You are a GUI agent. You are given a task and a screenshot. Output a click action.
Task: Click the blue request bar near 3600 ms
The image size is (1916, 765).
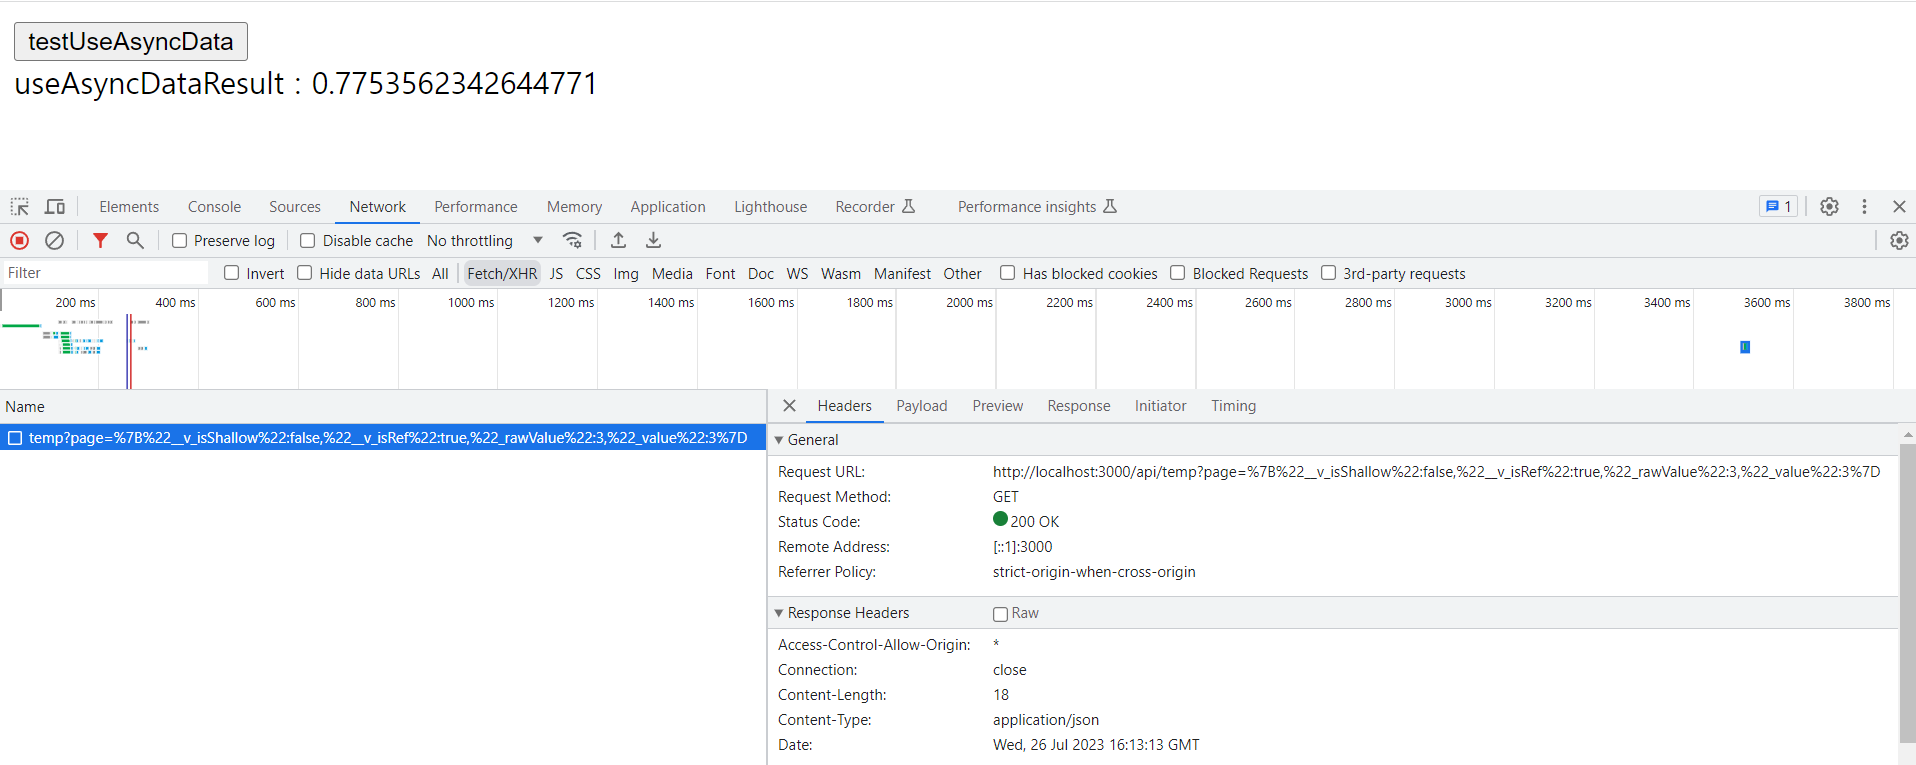click(1745, 347)
